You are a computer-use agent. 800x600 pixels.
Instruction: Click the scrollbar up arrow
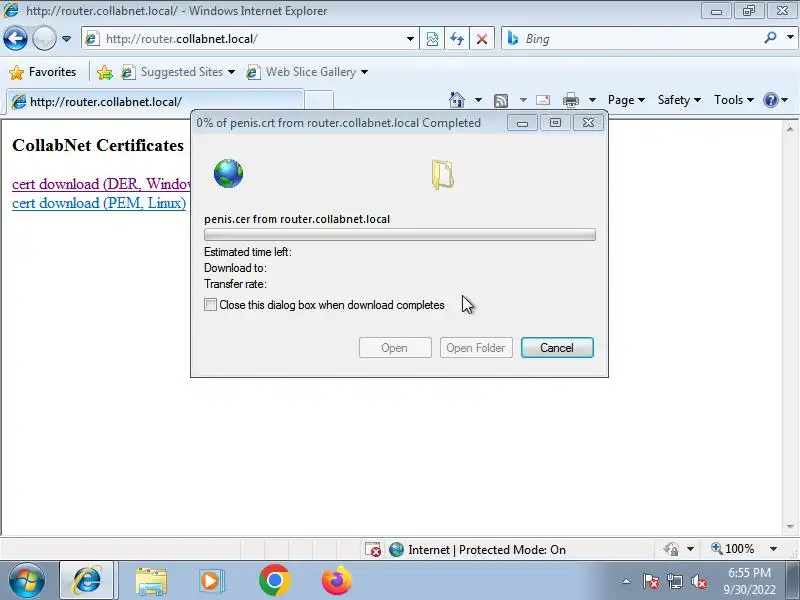(790, 129)
